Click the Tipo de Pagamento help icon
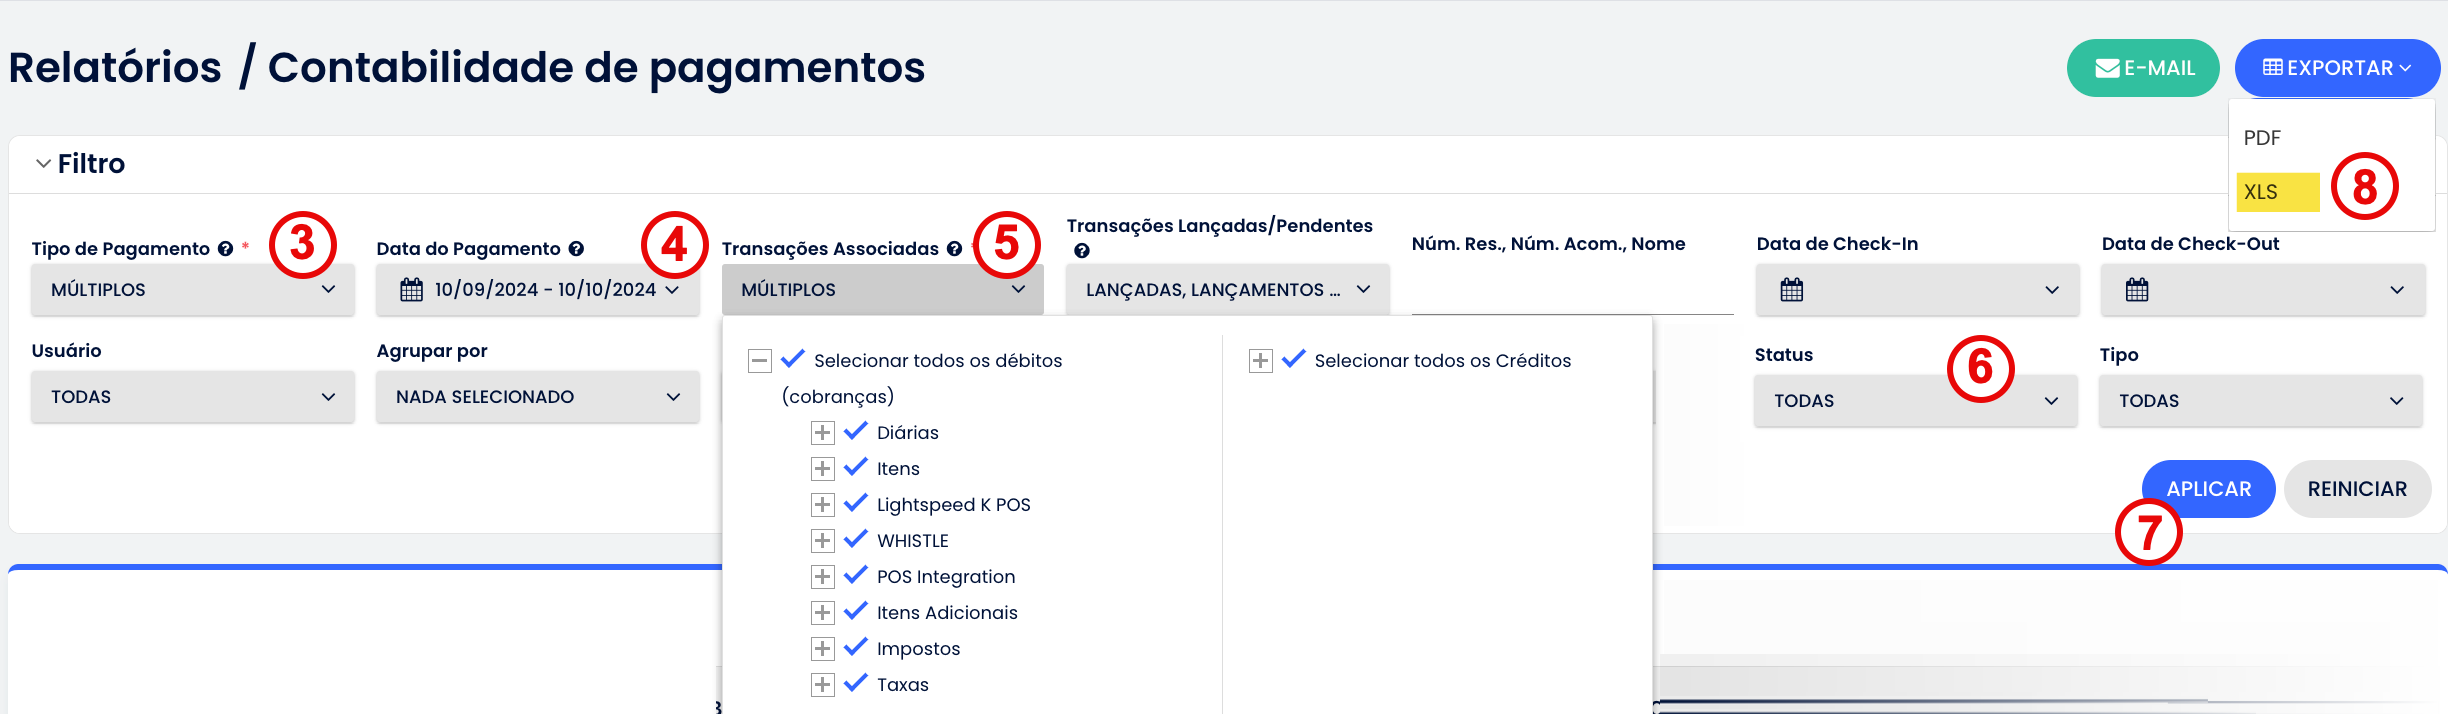This screenshot has height=714, width=2448. pyautogui.click(x=225, y=249)
